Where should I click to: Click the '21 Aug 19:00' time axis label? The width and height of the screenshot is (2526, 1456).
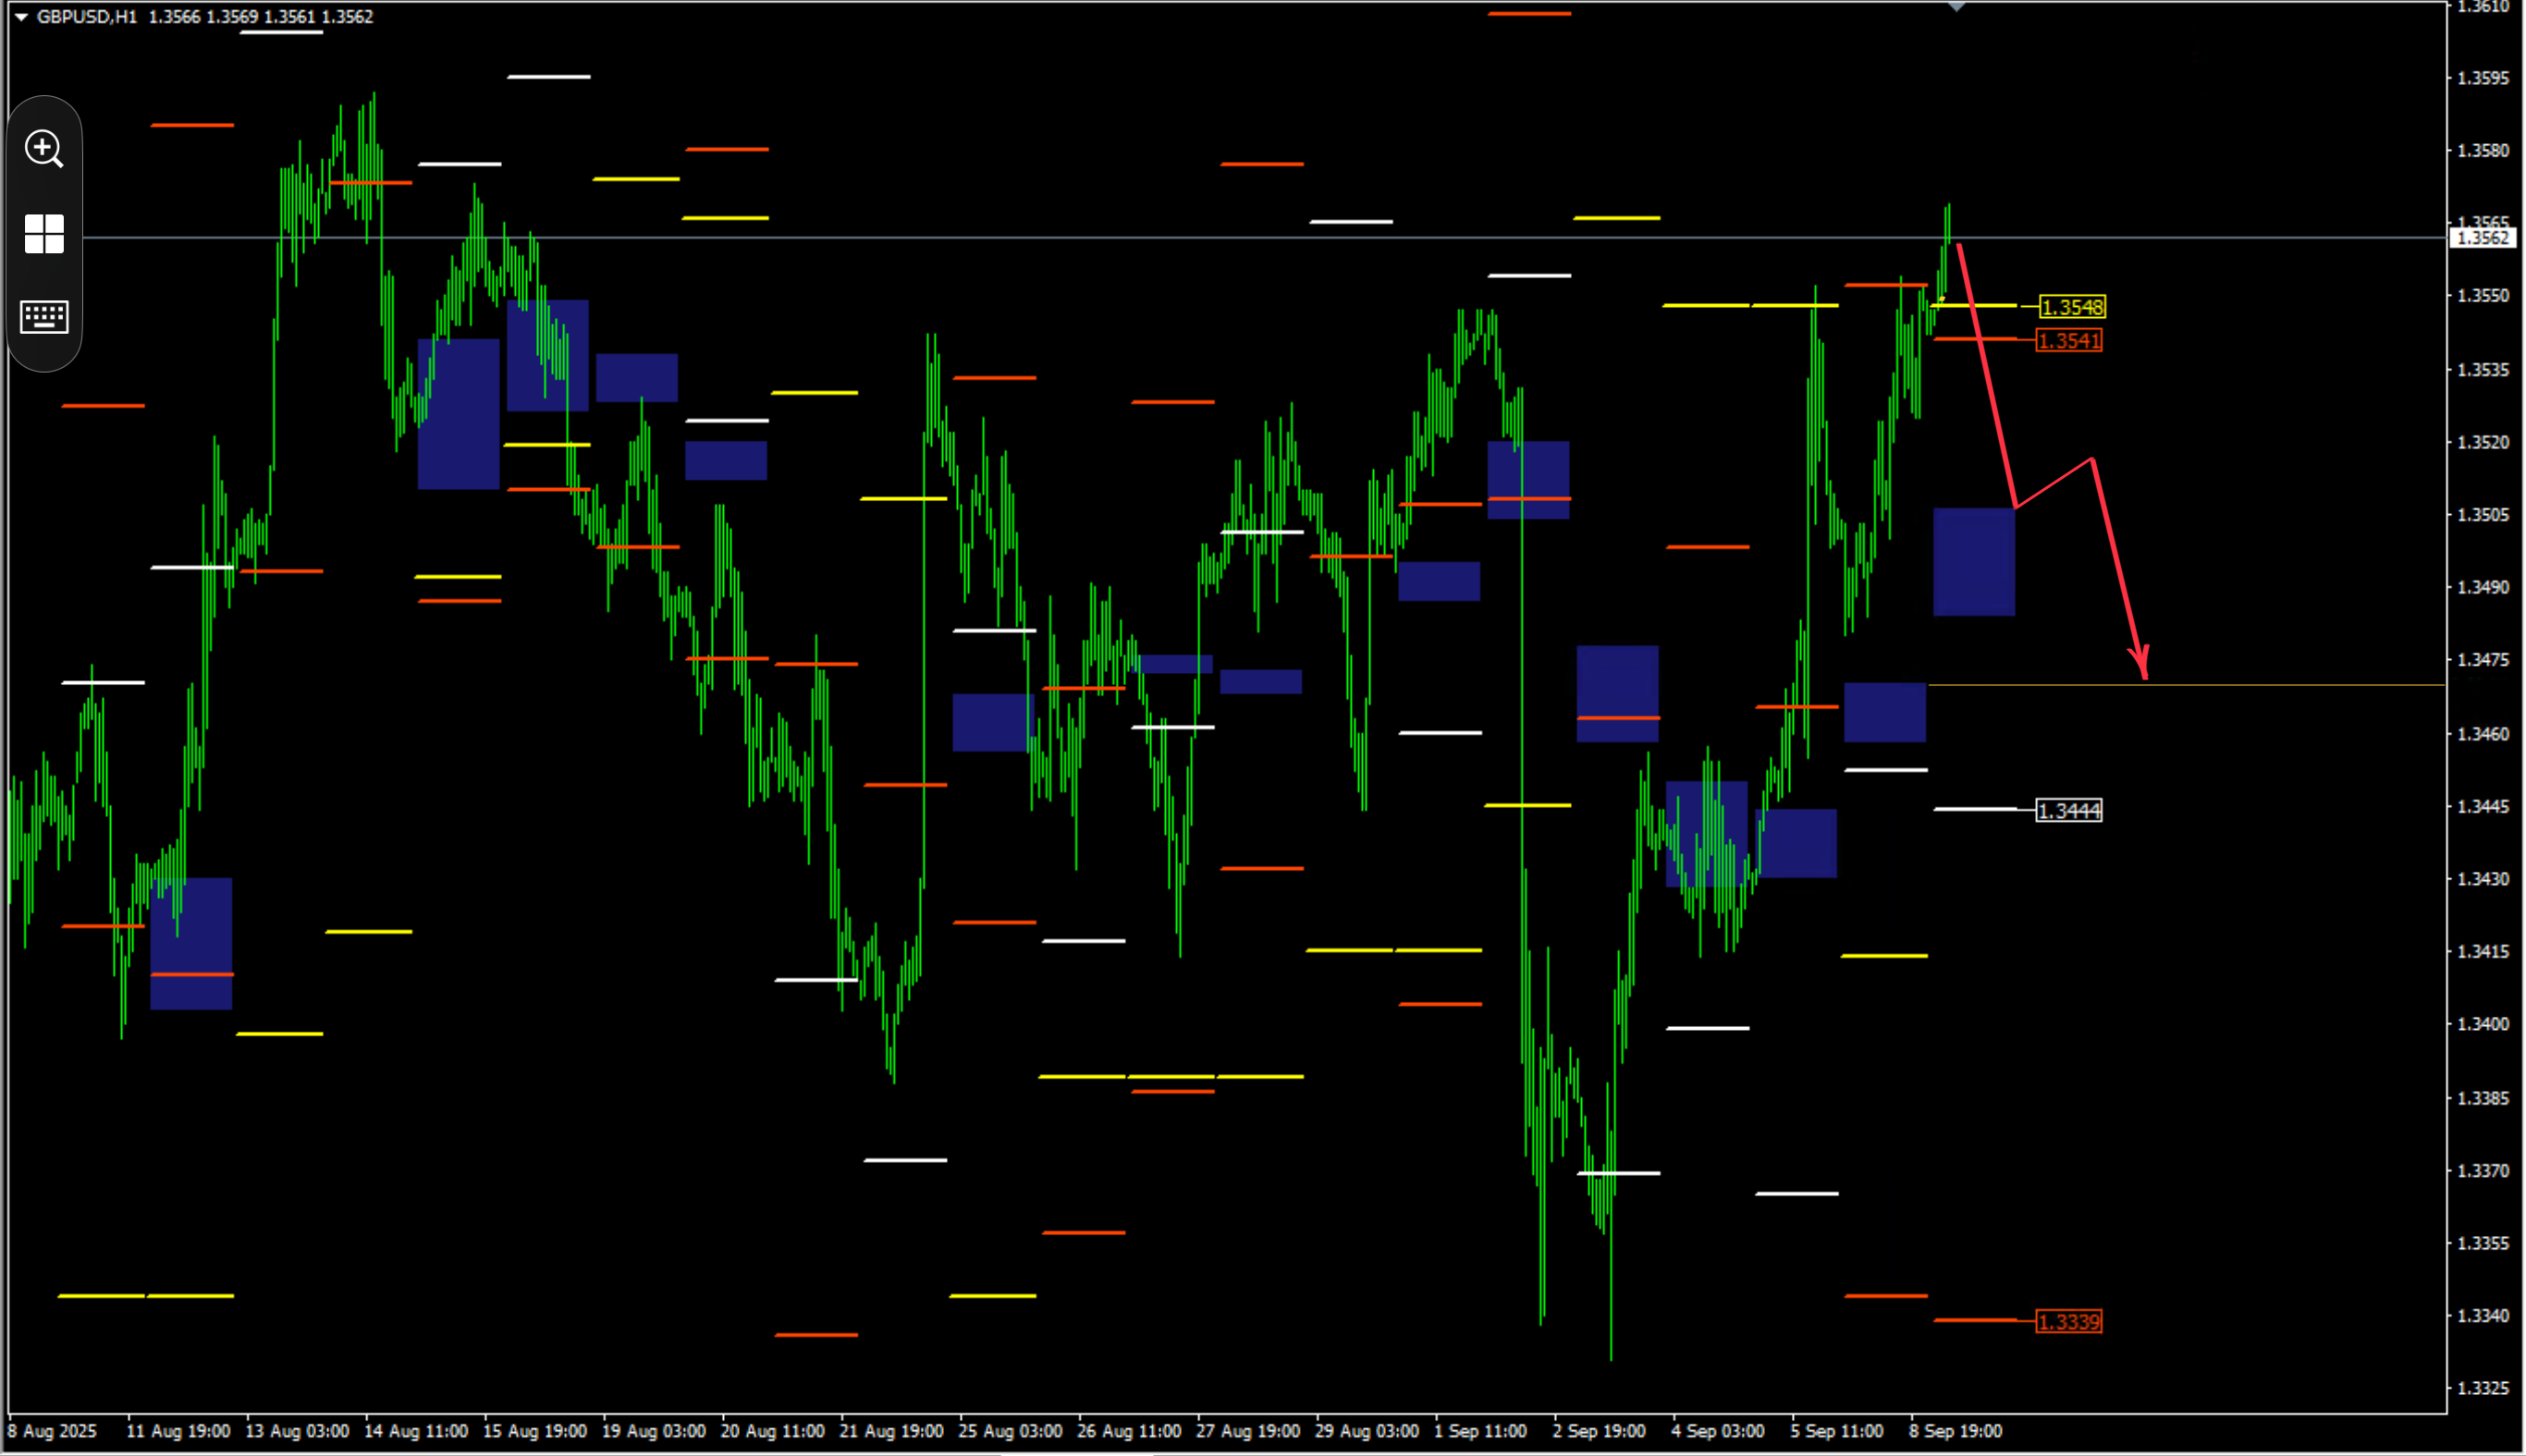(x=891, y=1431)
